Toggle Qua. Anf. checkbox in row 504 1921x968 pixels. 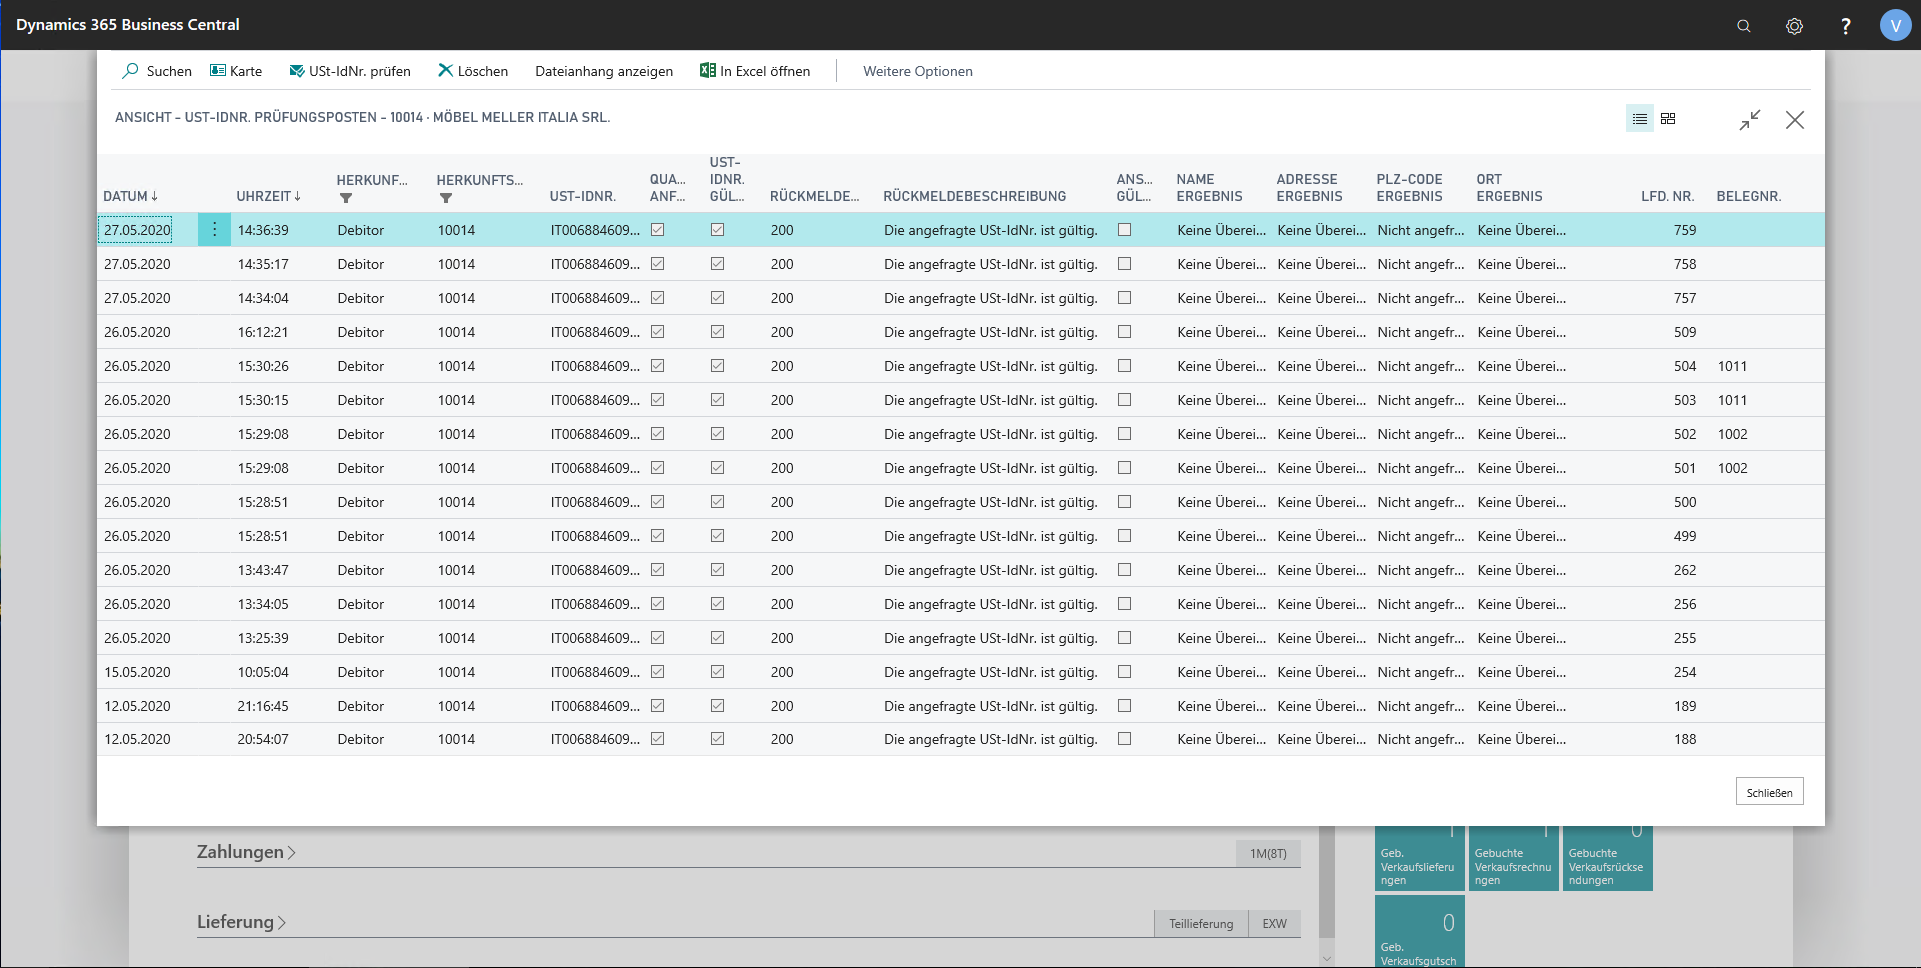(658, 366)
